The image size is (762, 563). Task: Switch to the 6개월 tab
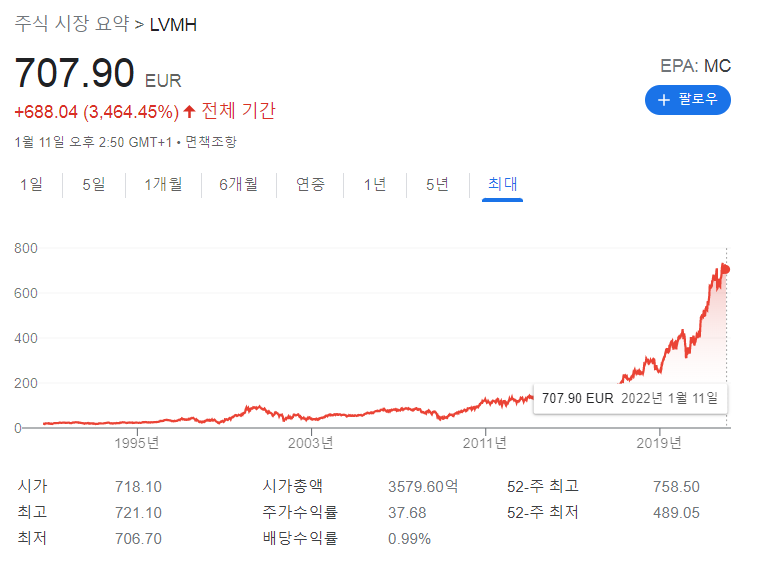(239, 185)
